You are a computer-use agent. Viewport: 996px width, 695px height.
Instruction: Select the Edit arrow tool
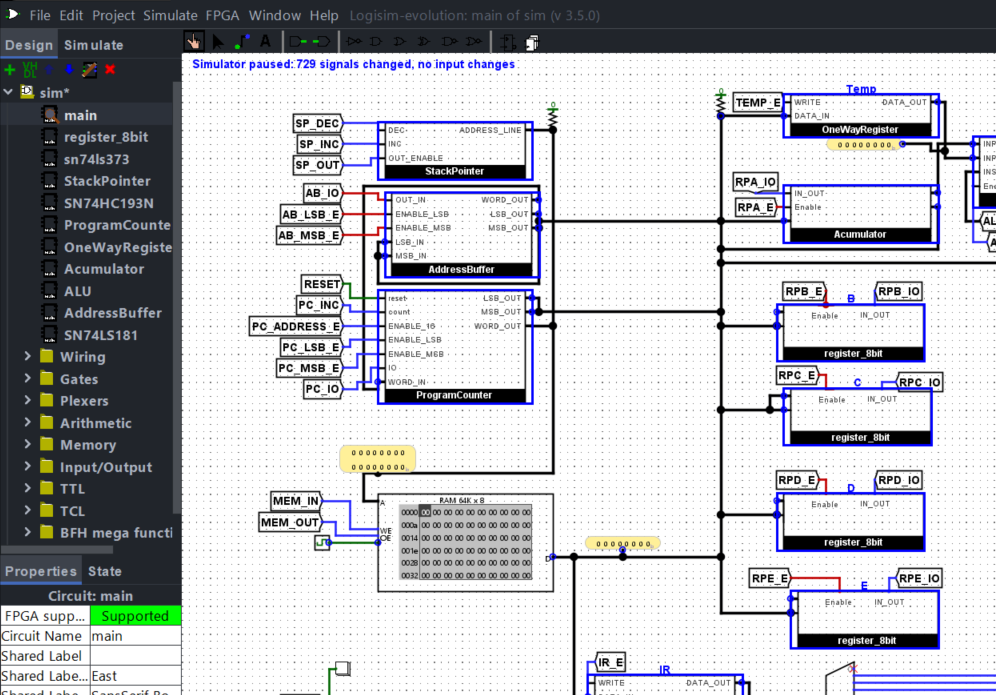click(218, 41)
